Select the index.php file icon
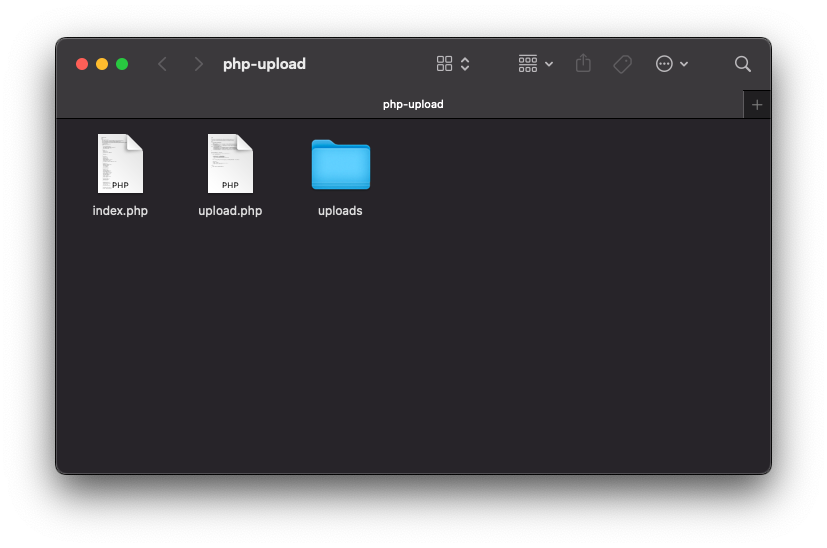The width and height of the screenshot is (827, 548). [120, 164]
